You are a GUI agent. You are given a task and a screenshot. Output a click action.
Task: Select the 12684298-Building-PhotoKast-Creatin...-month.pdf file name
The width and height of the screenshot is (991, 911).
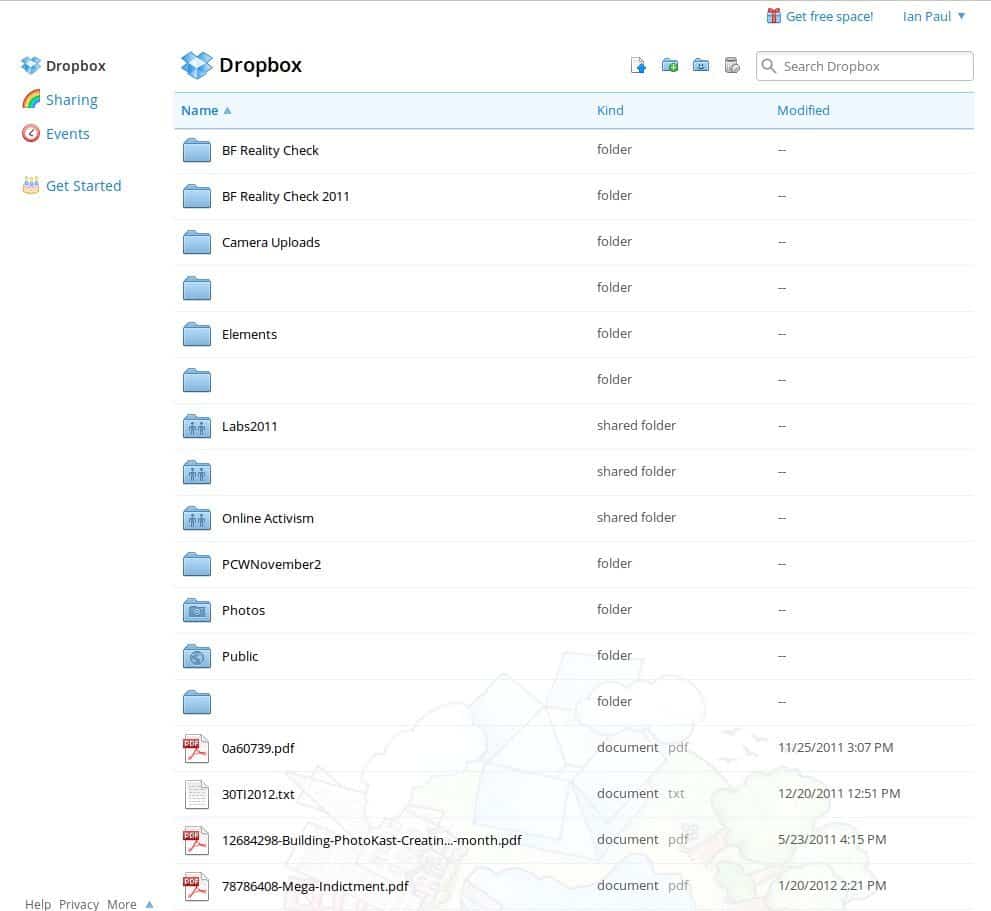[372, 841]
